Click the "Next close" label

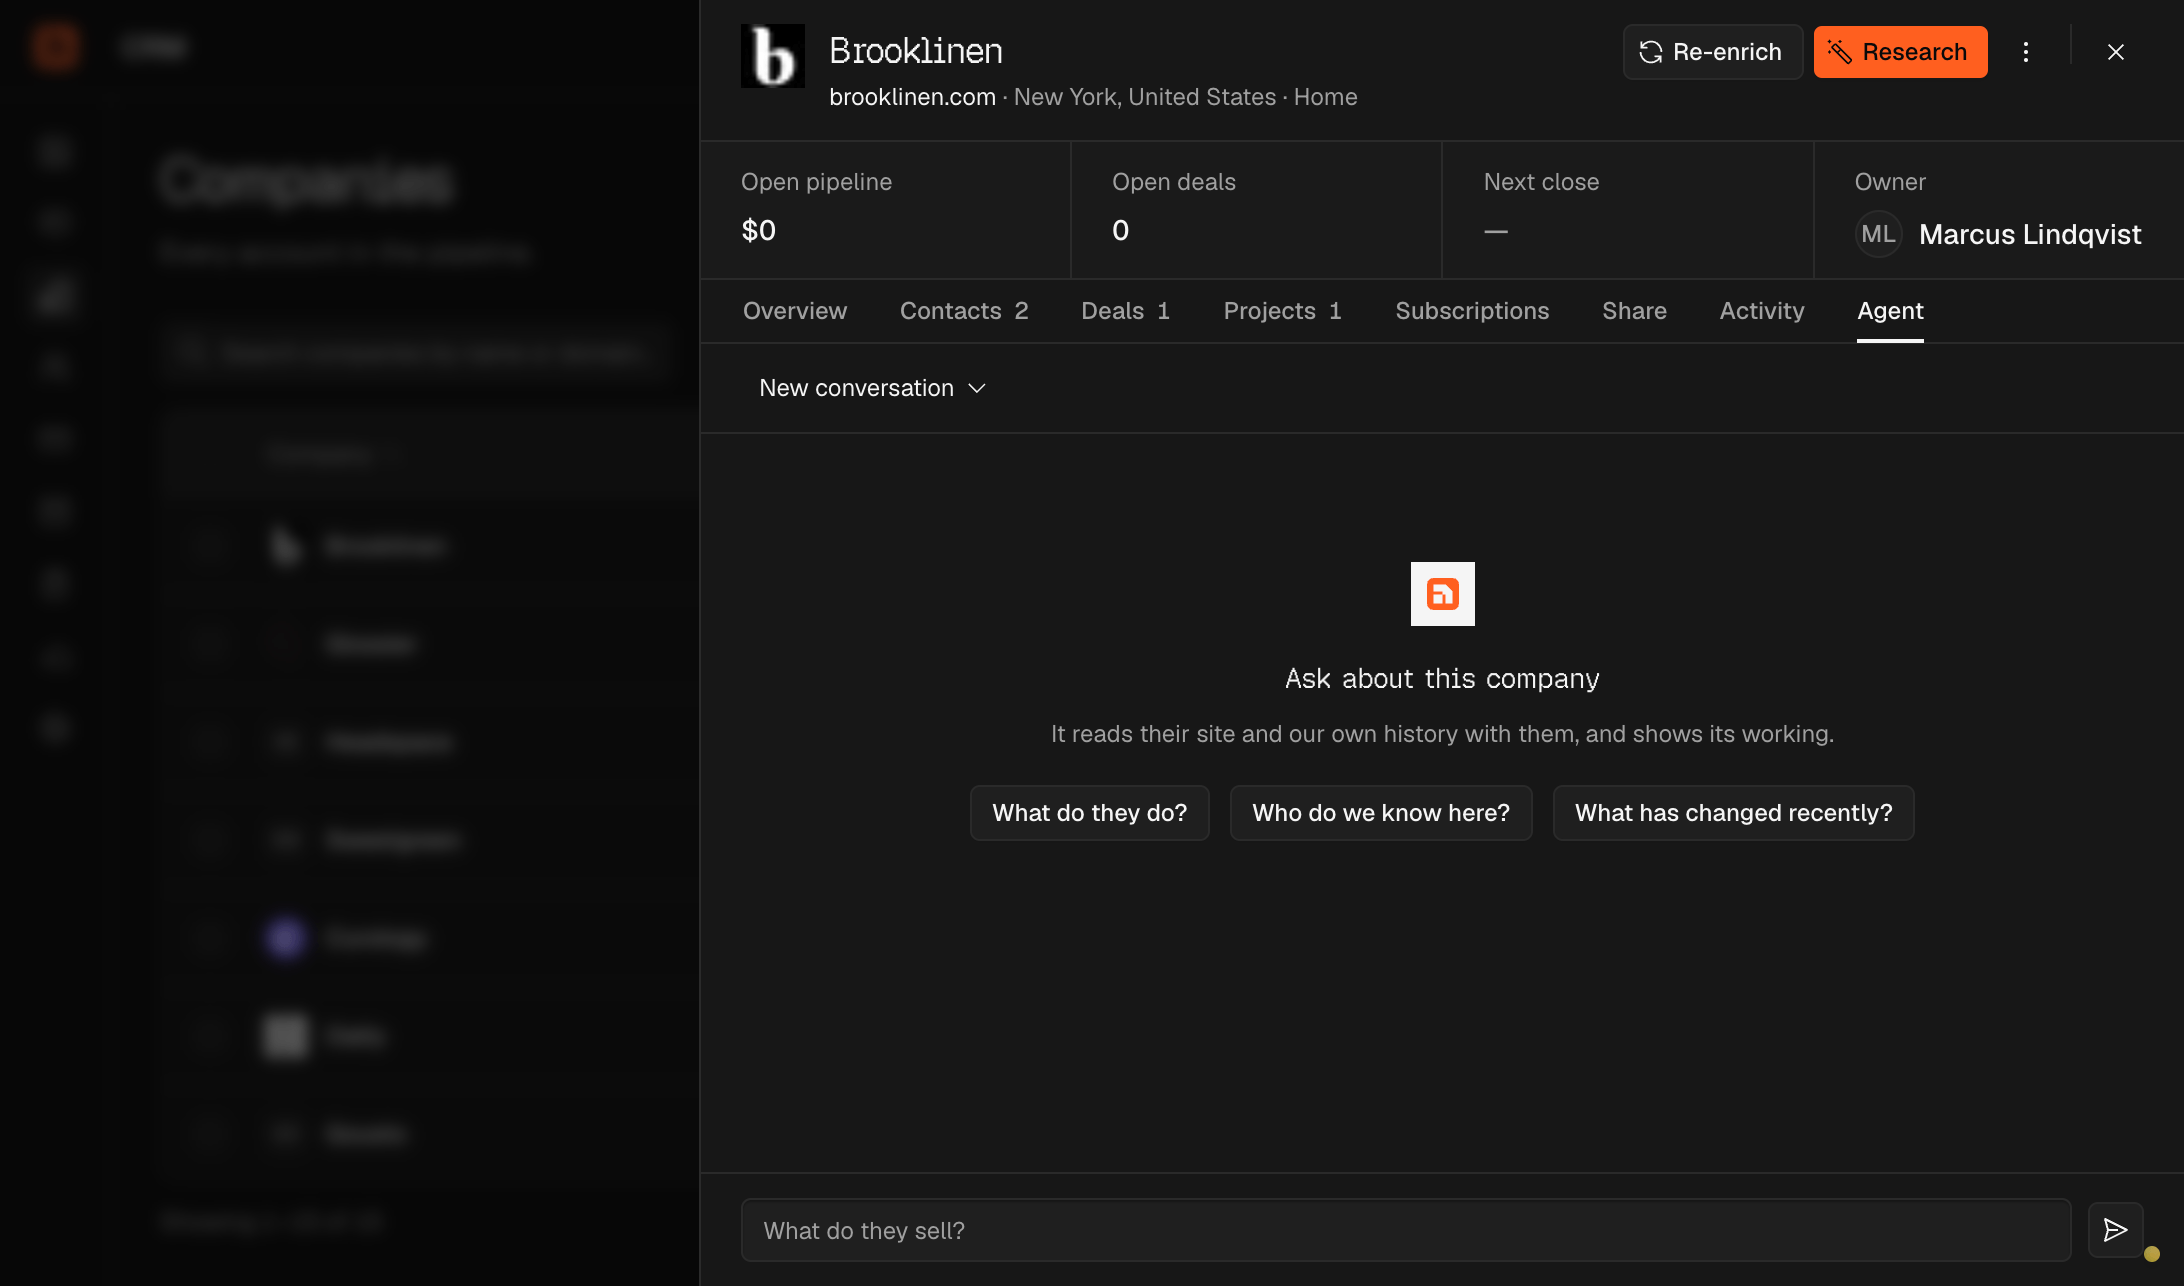pos(1541,182)
